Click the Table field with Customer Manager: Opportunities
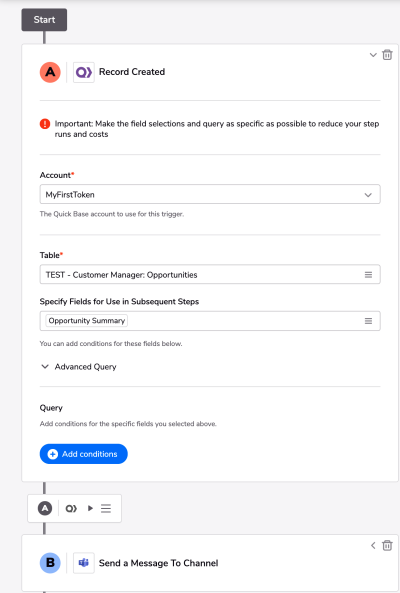This screenshot has width=400, height=593. (x=210, y=275)
